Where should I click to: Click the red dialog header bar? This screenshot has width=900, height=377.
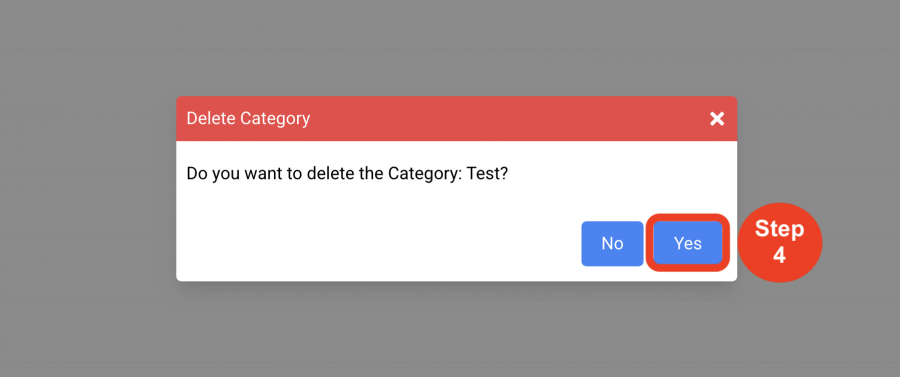click(456, 119)
